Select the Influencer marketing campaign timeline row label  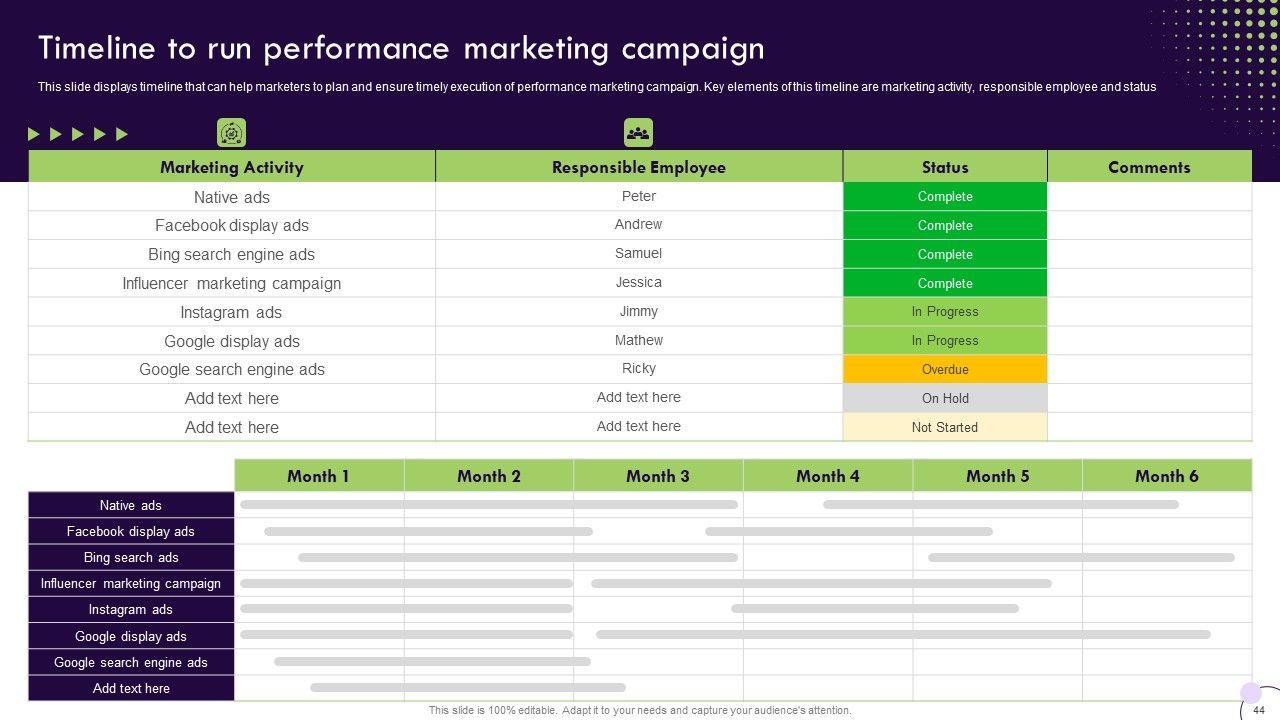click(131, 584)
